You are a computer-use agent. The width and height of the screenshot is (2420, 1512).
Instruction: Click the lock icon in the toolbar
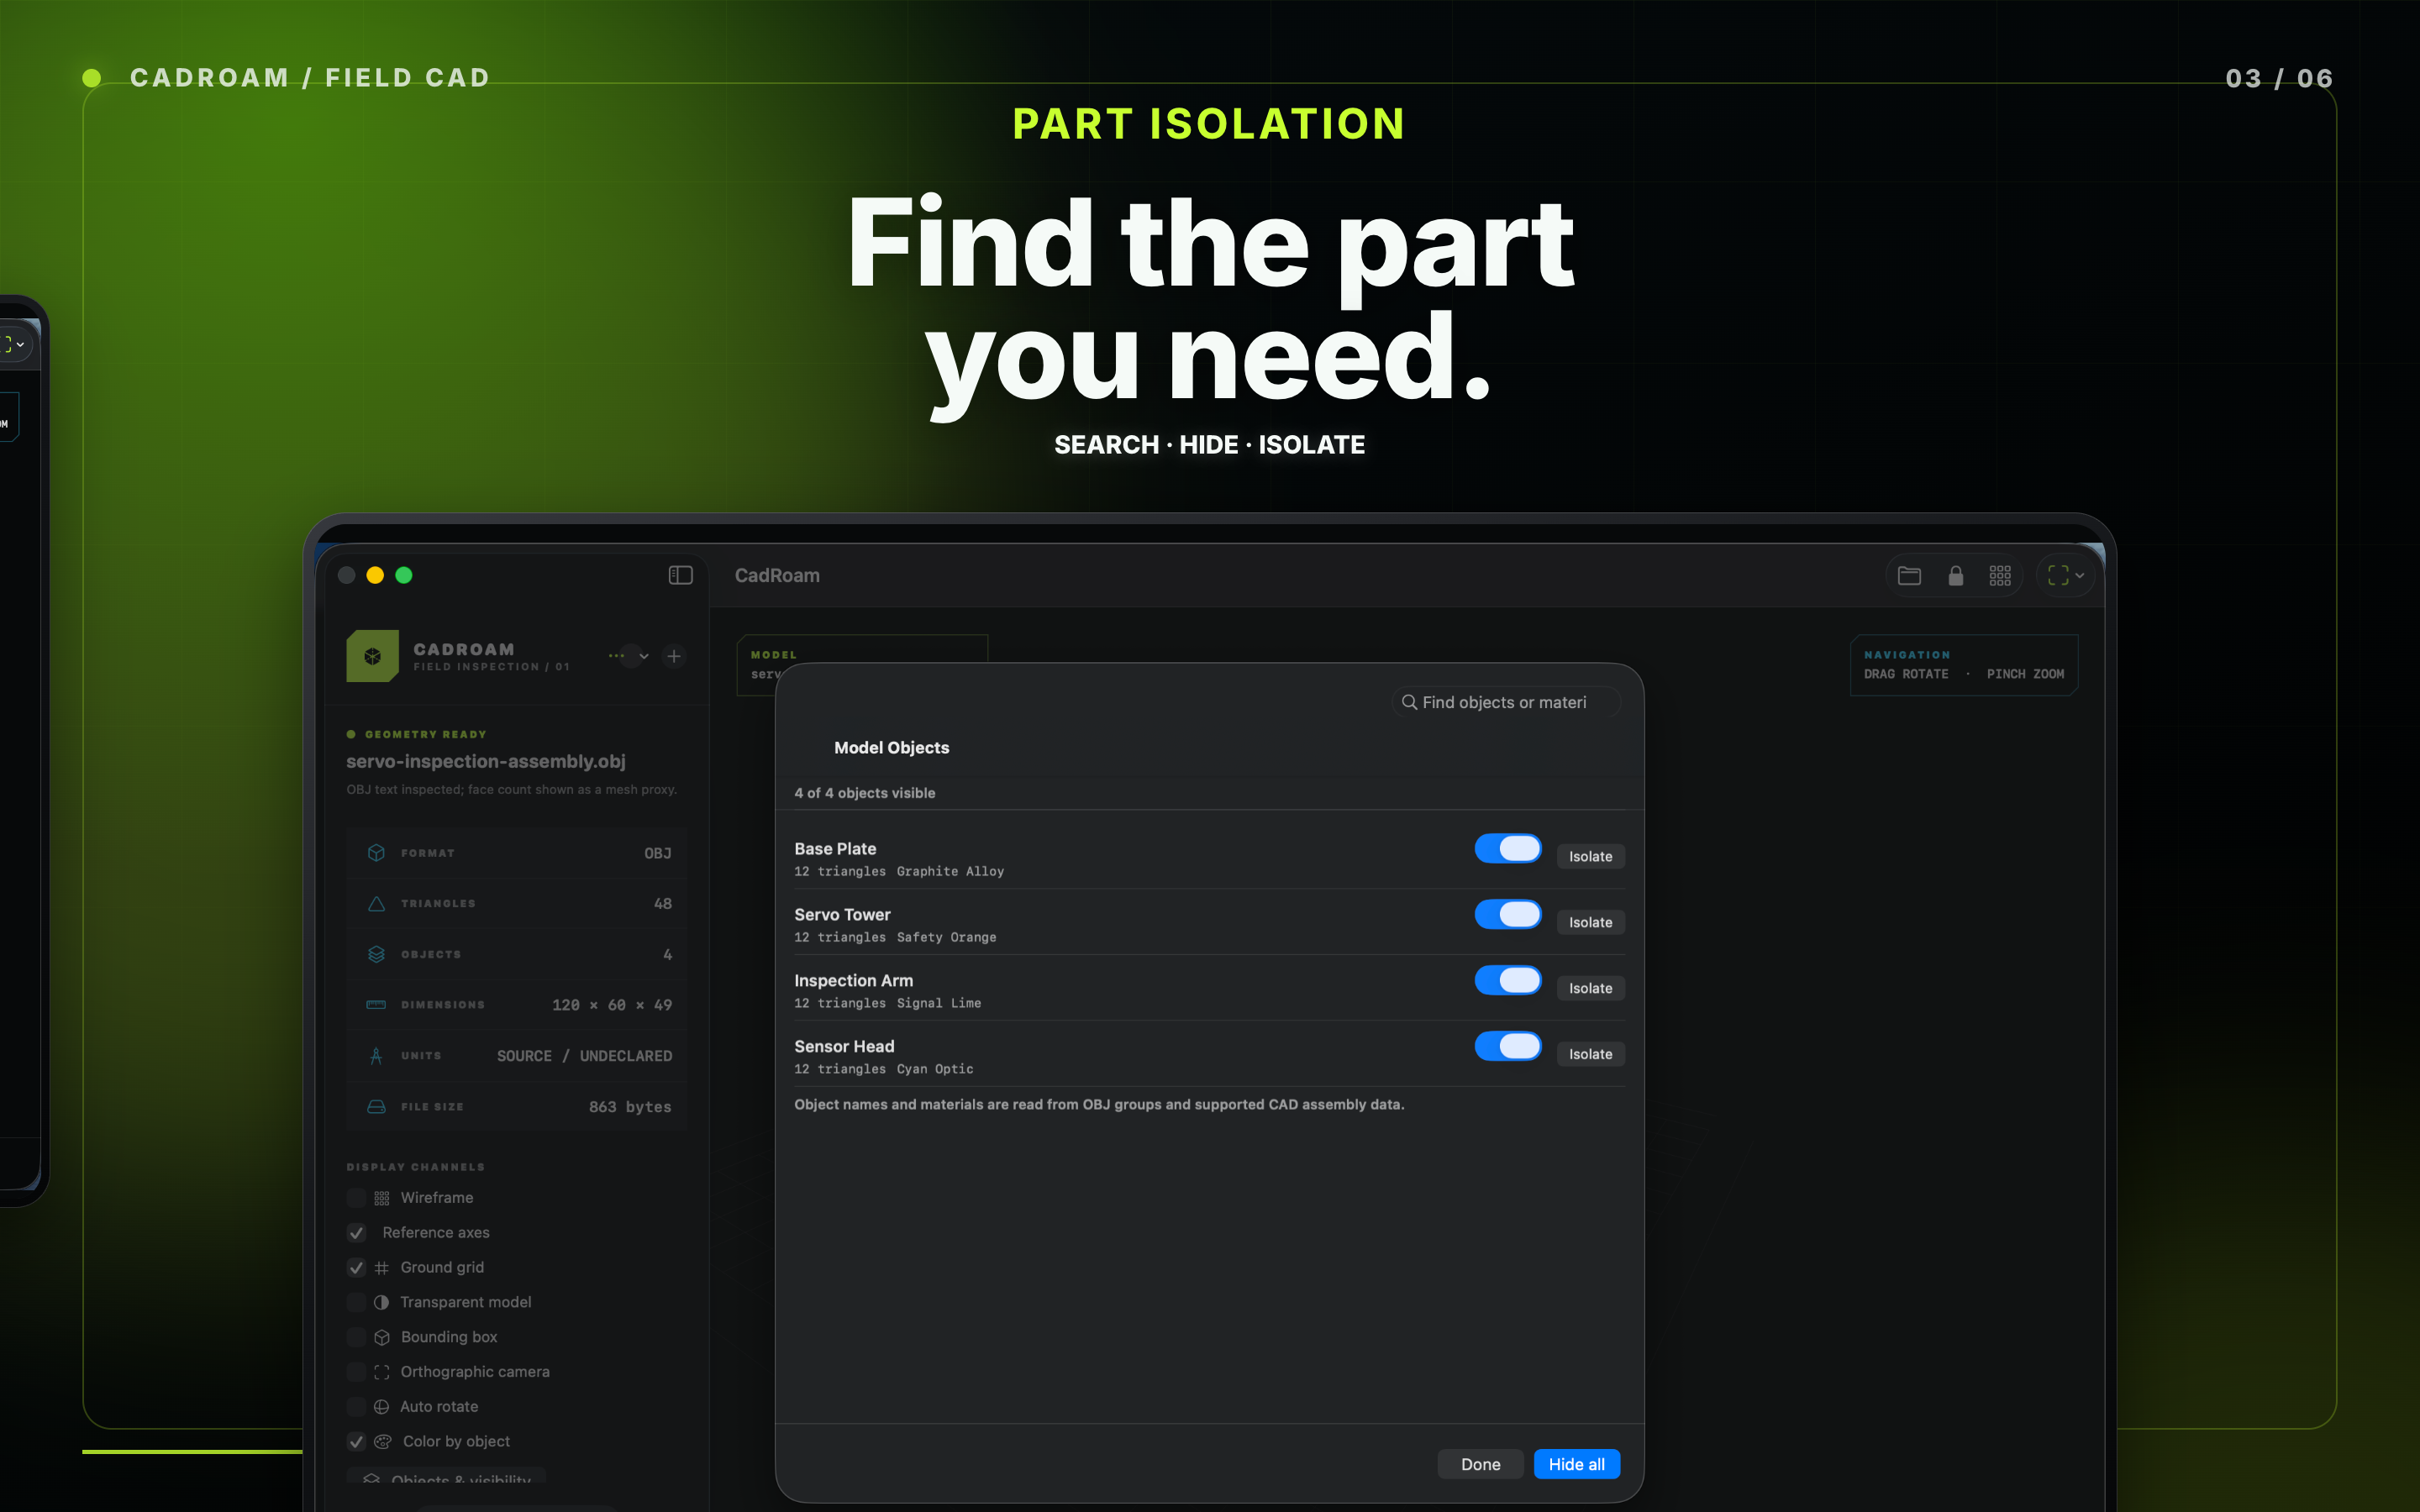(x=1955, y=575)
